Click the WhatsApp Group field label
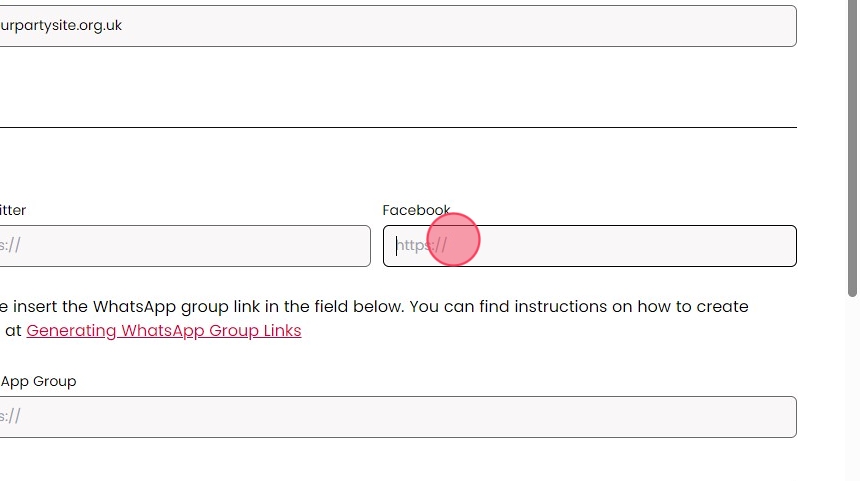Viewport: 860px width, 481px height. [x=38, y=381]
